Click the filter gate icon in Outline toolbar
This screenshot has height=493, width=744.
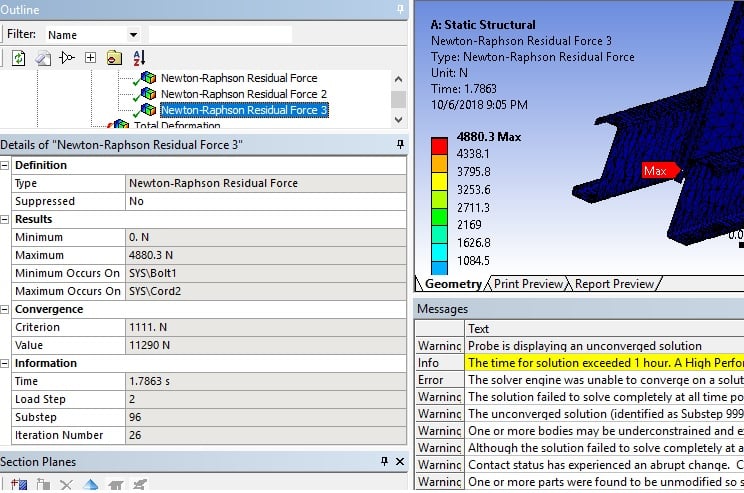[67, 58]
